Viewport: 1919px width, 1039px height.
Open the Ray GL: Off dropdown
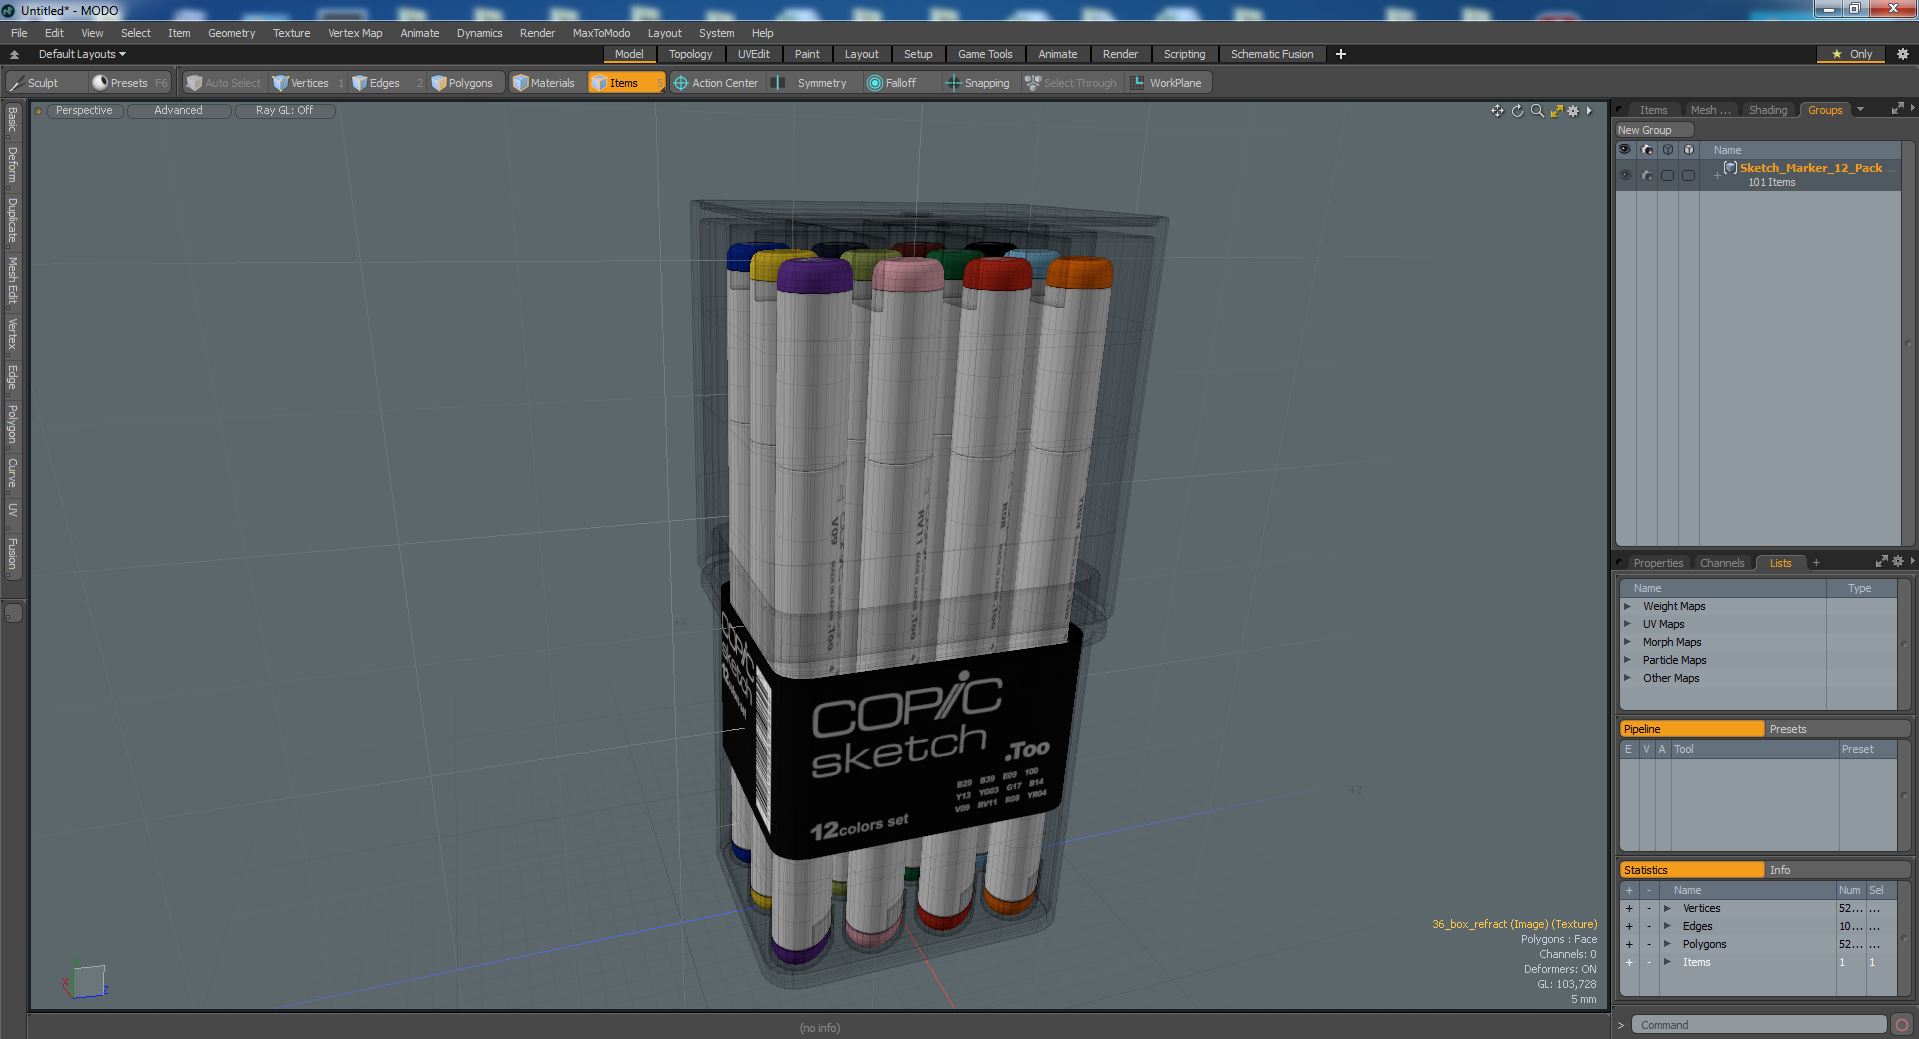click(x=284, y=111)
